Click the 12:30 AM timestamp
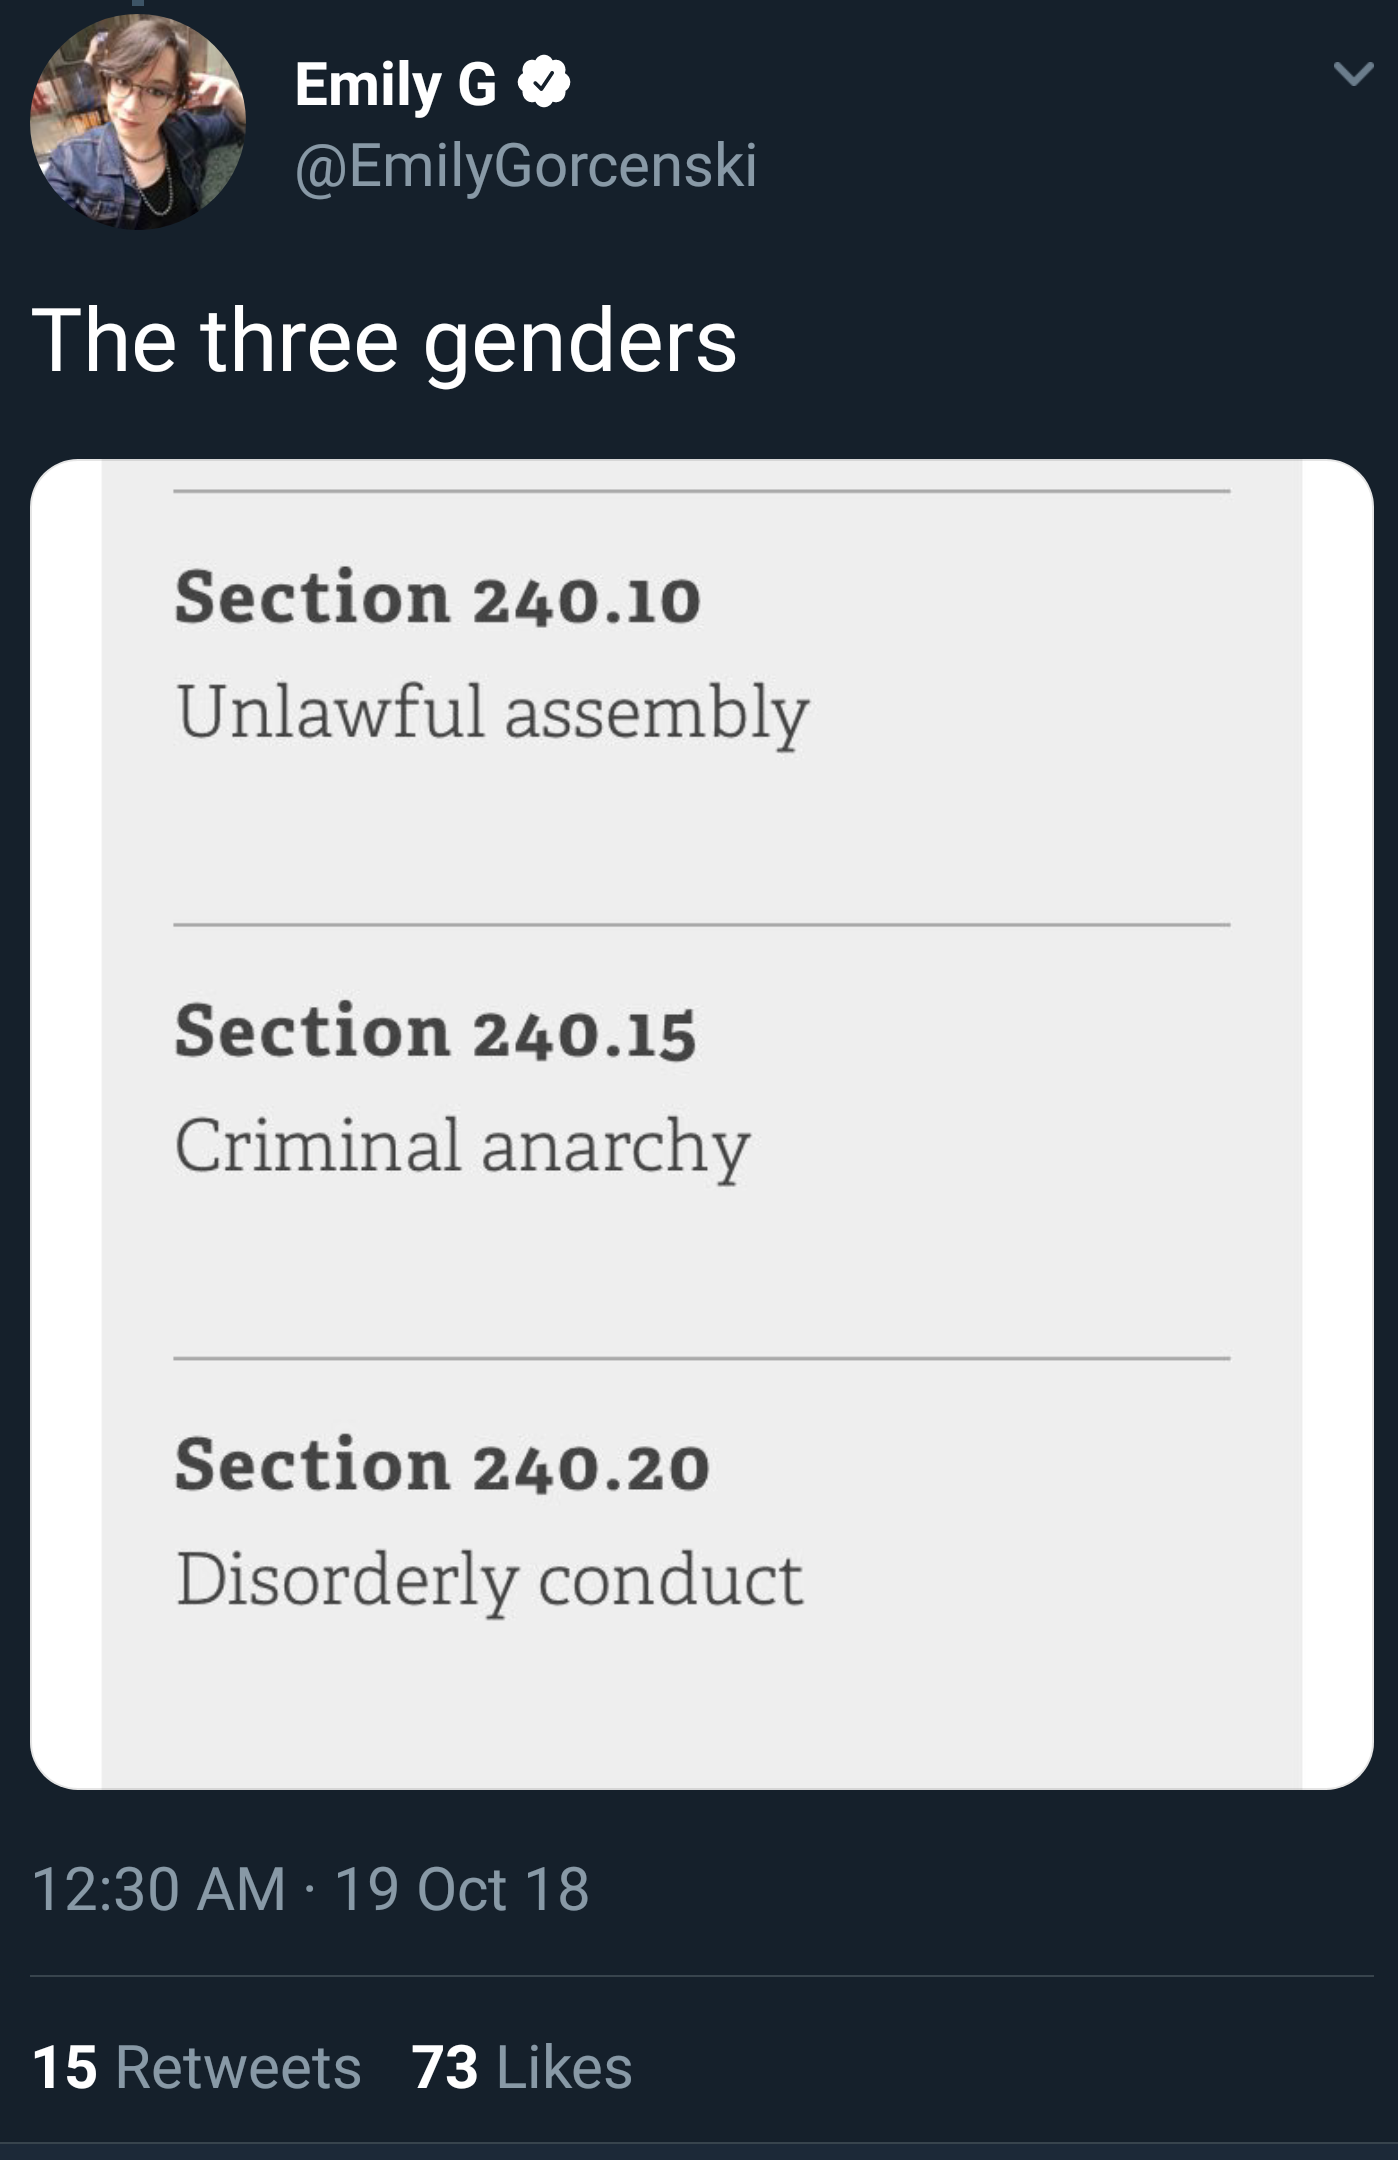Viewport: 1398px width, 2160px height. tap(160, 1889)
